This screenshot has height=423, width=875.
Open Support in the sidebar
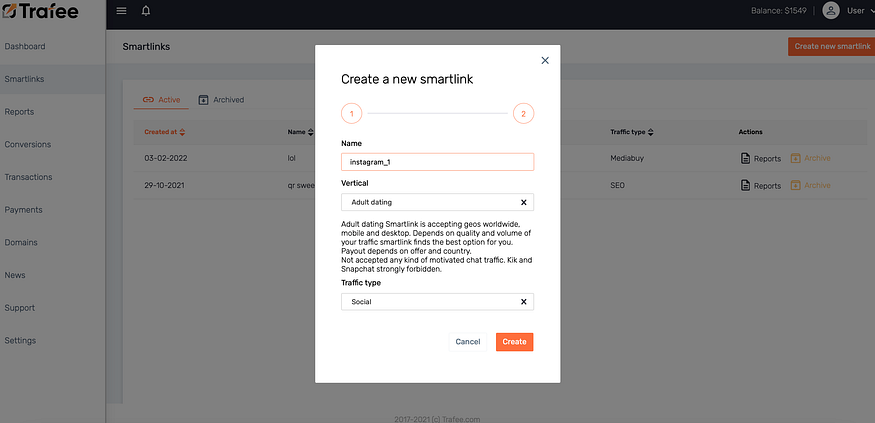click(x=20, y=308)
